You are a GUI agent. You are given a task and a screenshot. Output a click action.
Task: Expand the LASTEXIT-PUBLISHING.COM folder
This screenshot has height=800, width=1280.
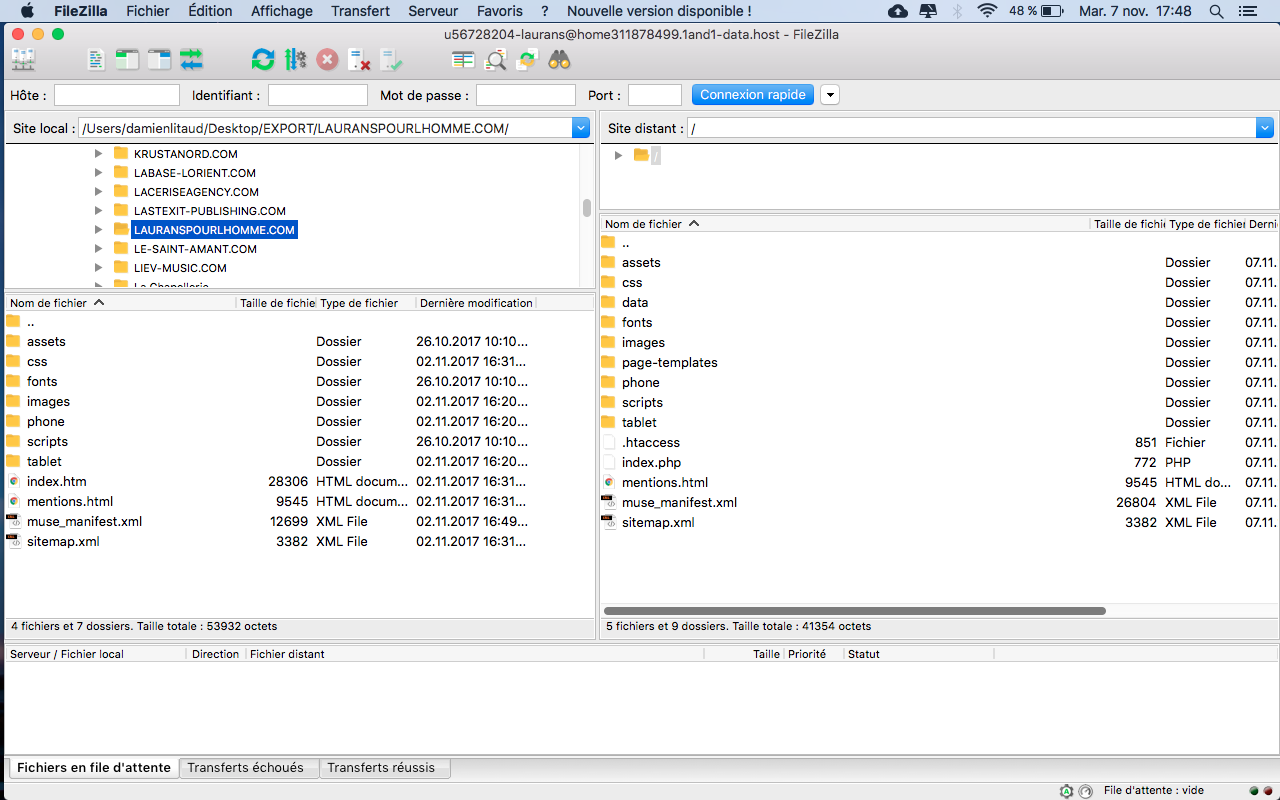[98, 211]
